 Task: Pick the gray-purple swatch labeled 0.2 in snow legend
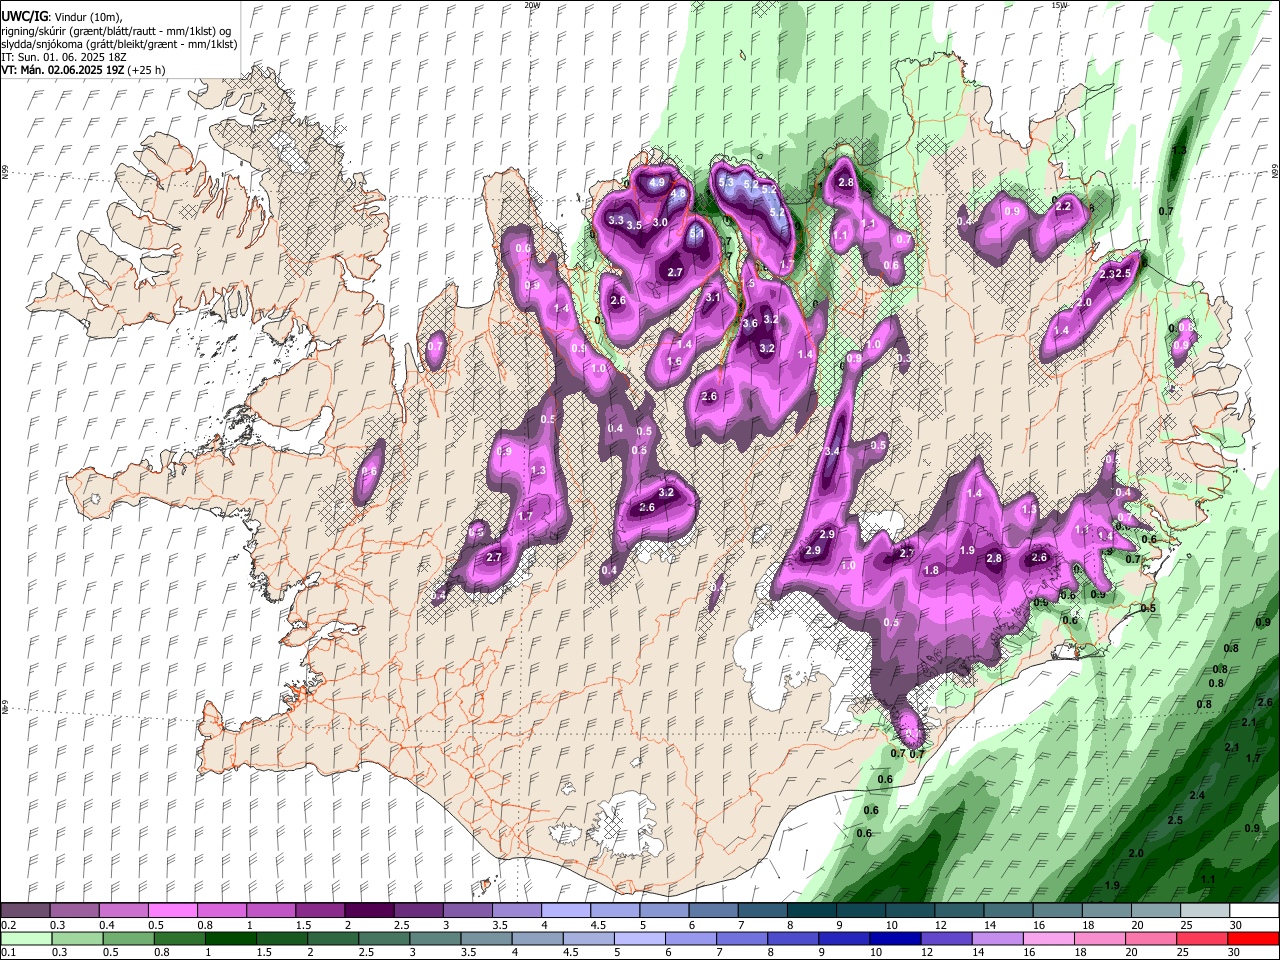[x=25, y=911]
